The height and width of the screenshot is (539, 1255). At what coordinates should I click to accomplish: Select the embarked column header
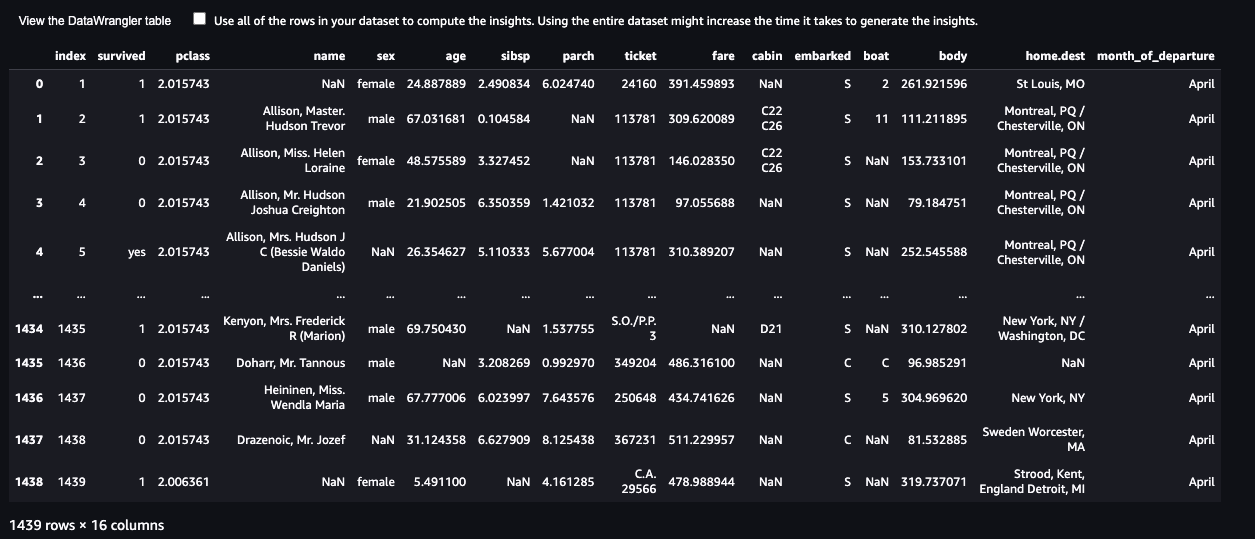pyautogui.click(x=823, y=56)
